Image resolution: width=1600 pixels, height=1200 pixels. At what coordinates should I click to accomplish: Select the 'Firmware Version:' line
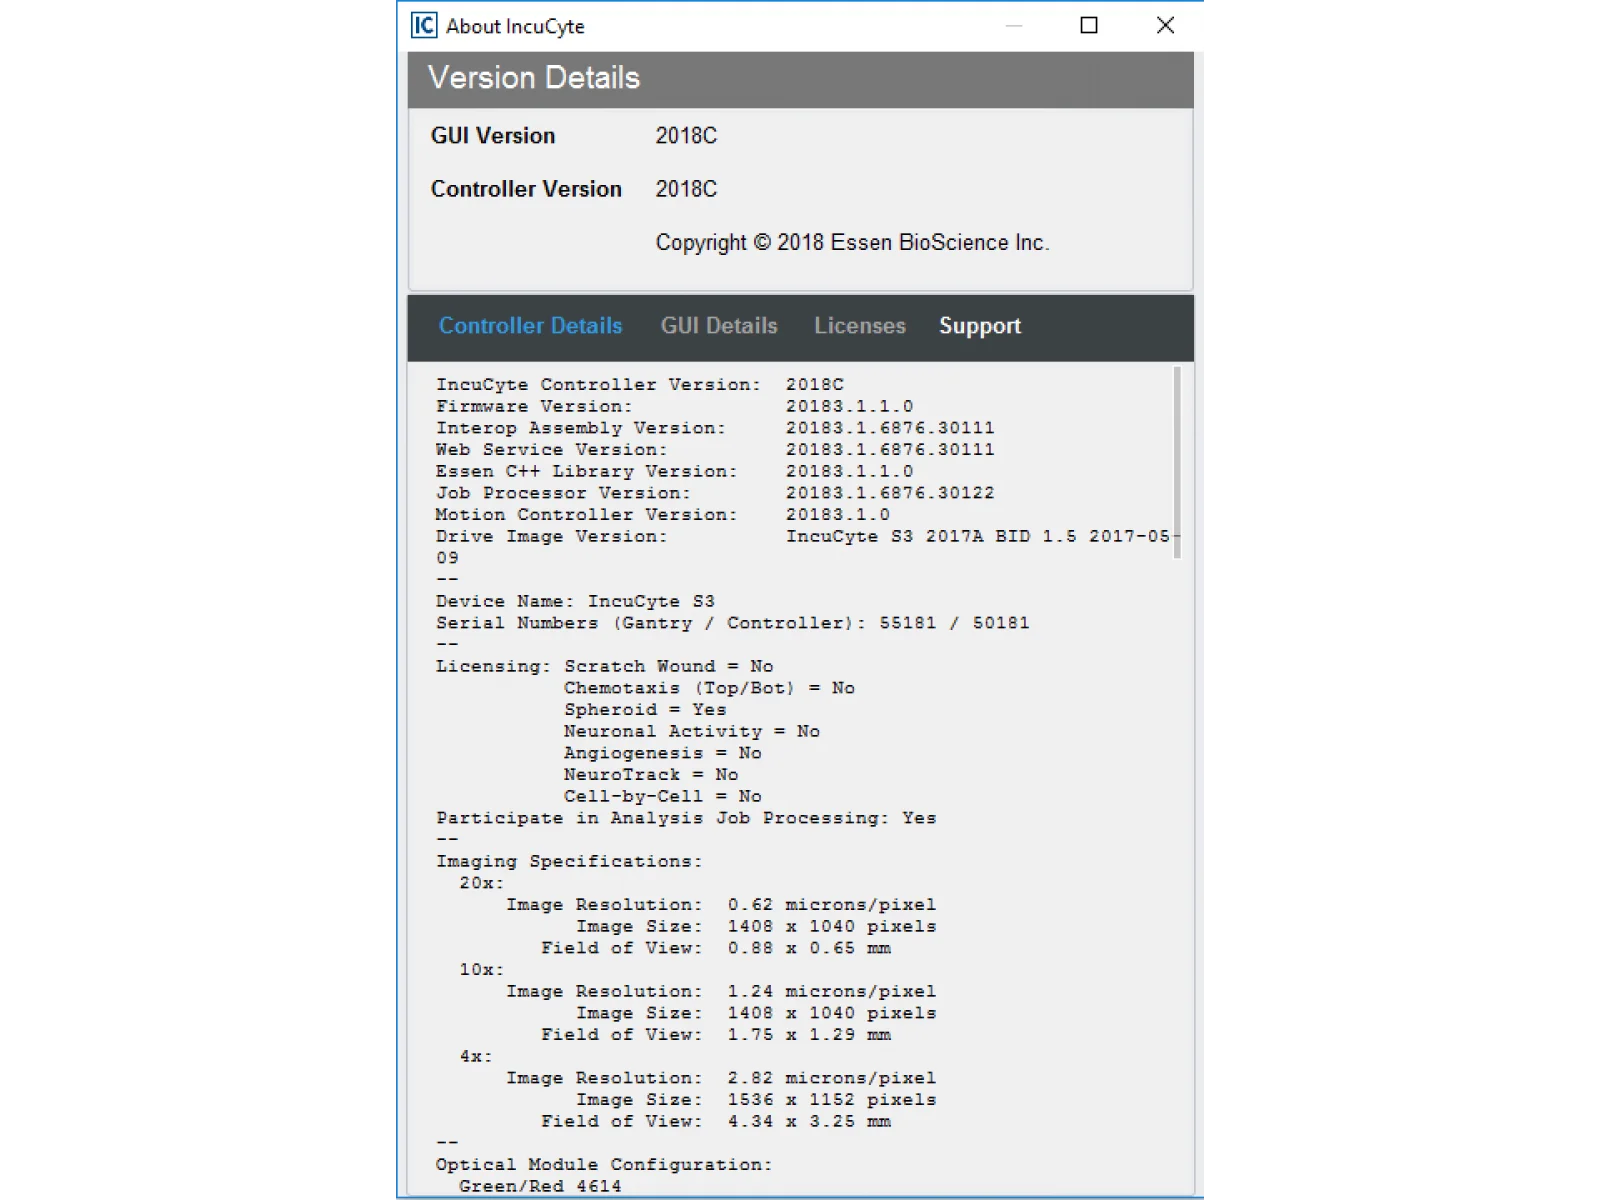pyautogui.click(x=675, y=406)
